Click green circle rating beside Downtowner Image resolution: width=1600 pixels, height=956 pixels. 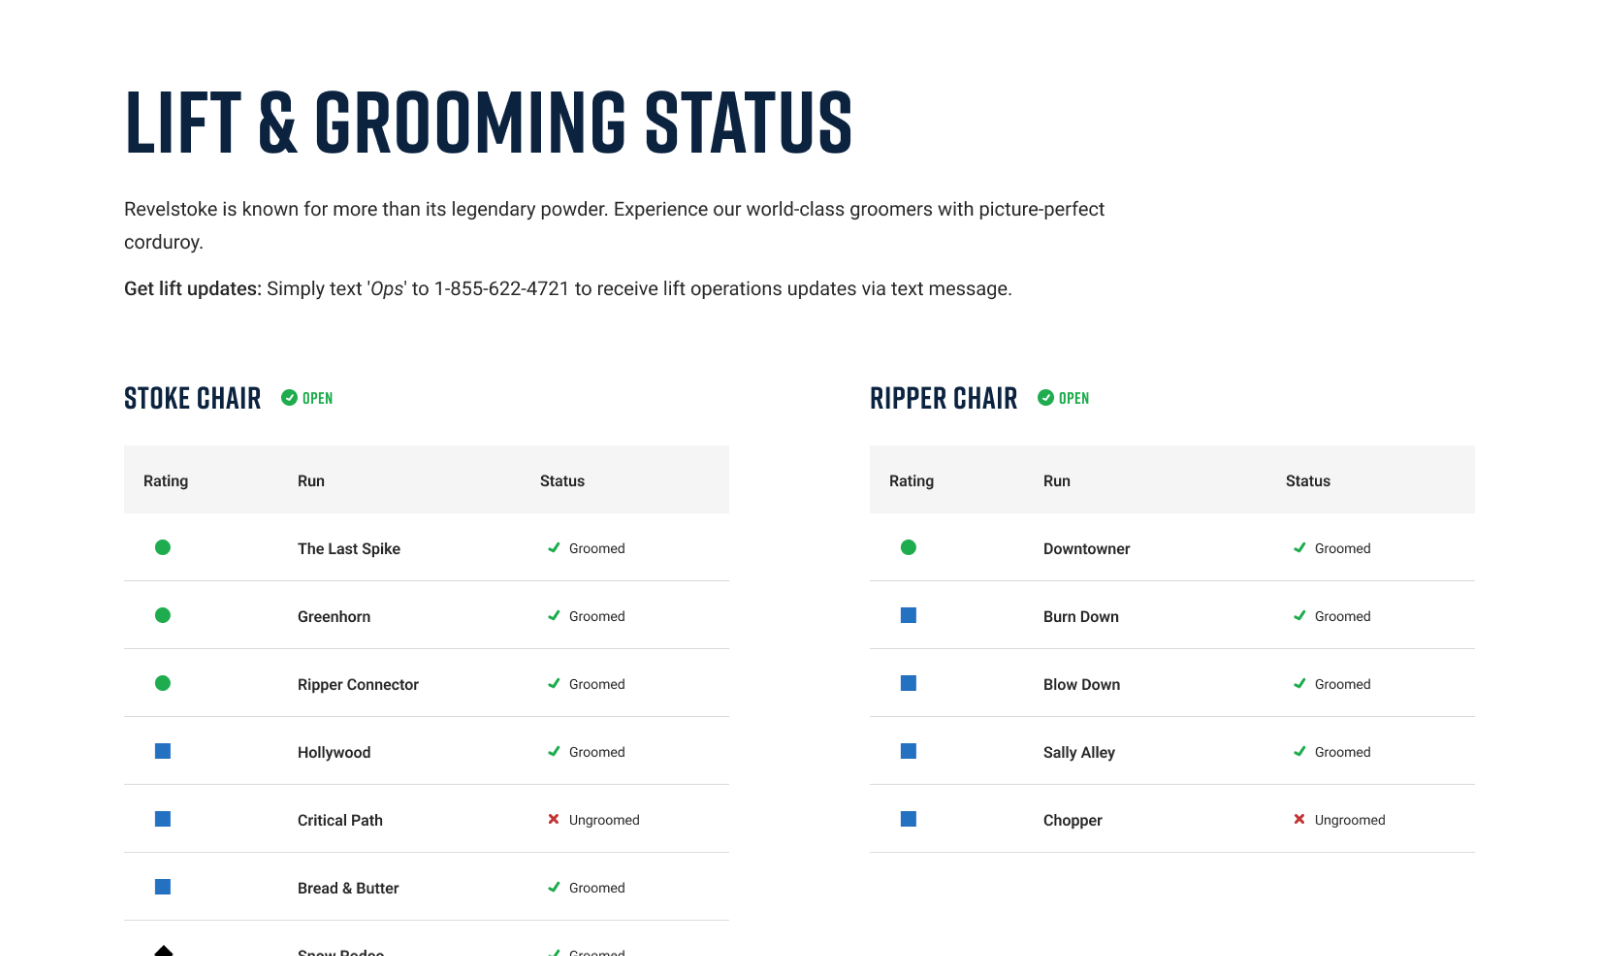pyautogui.click(x=908, y=547)
